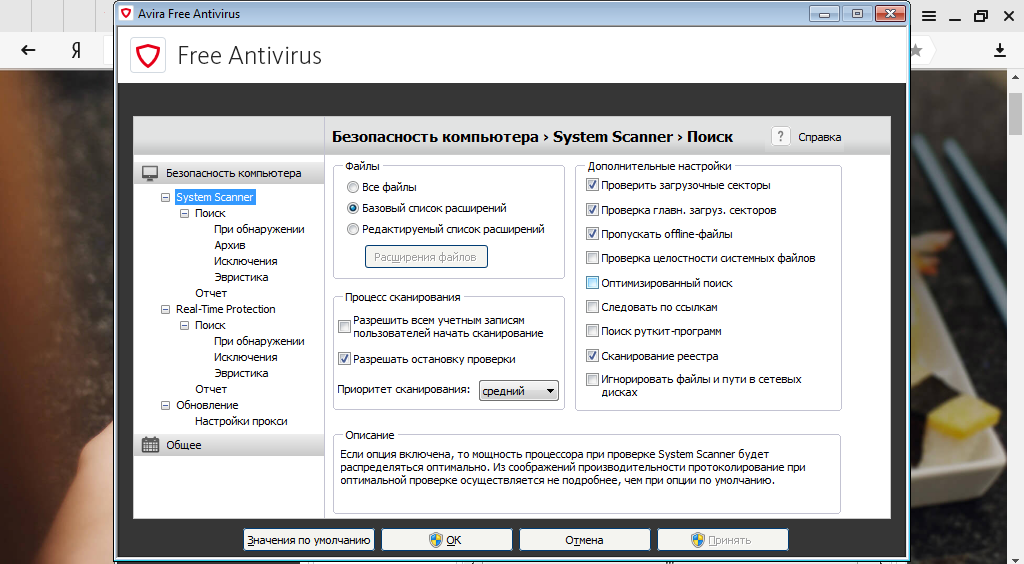Open Отчет under System Scanner
The image size is (1024, 564).
211,293
